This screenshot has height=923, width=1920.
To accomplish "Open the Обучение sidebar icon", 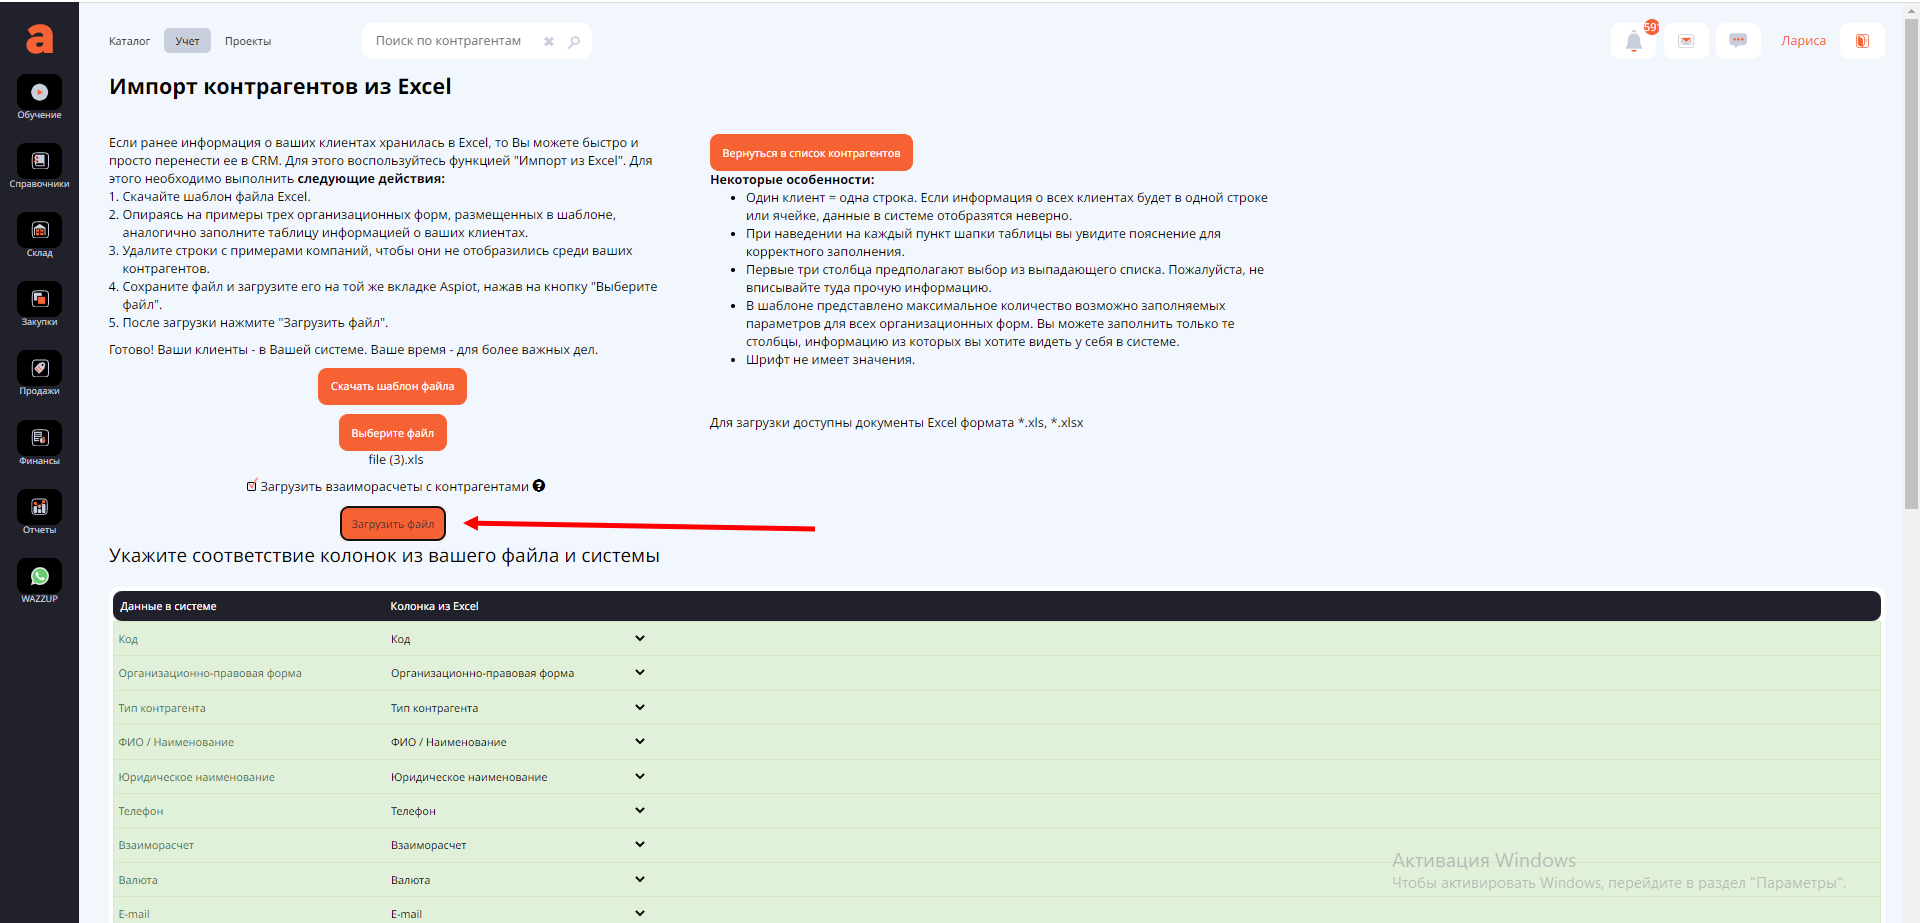I will (x=39, y=93).
